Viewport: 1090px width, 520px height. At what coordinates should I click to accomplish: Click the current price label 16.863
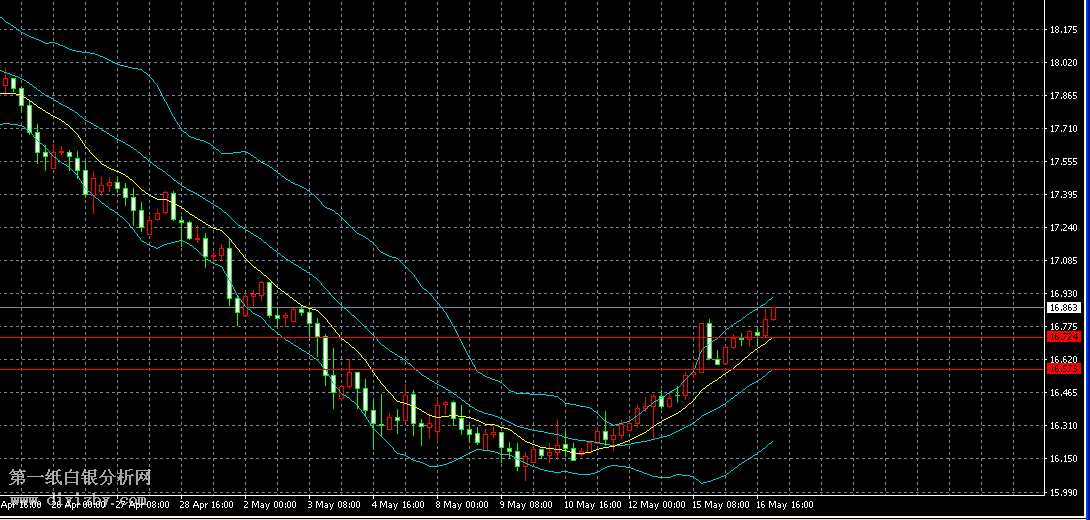click(x=1062, y=308)
